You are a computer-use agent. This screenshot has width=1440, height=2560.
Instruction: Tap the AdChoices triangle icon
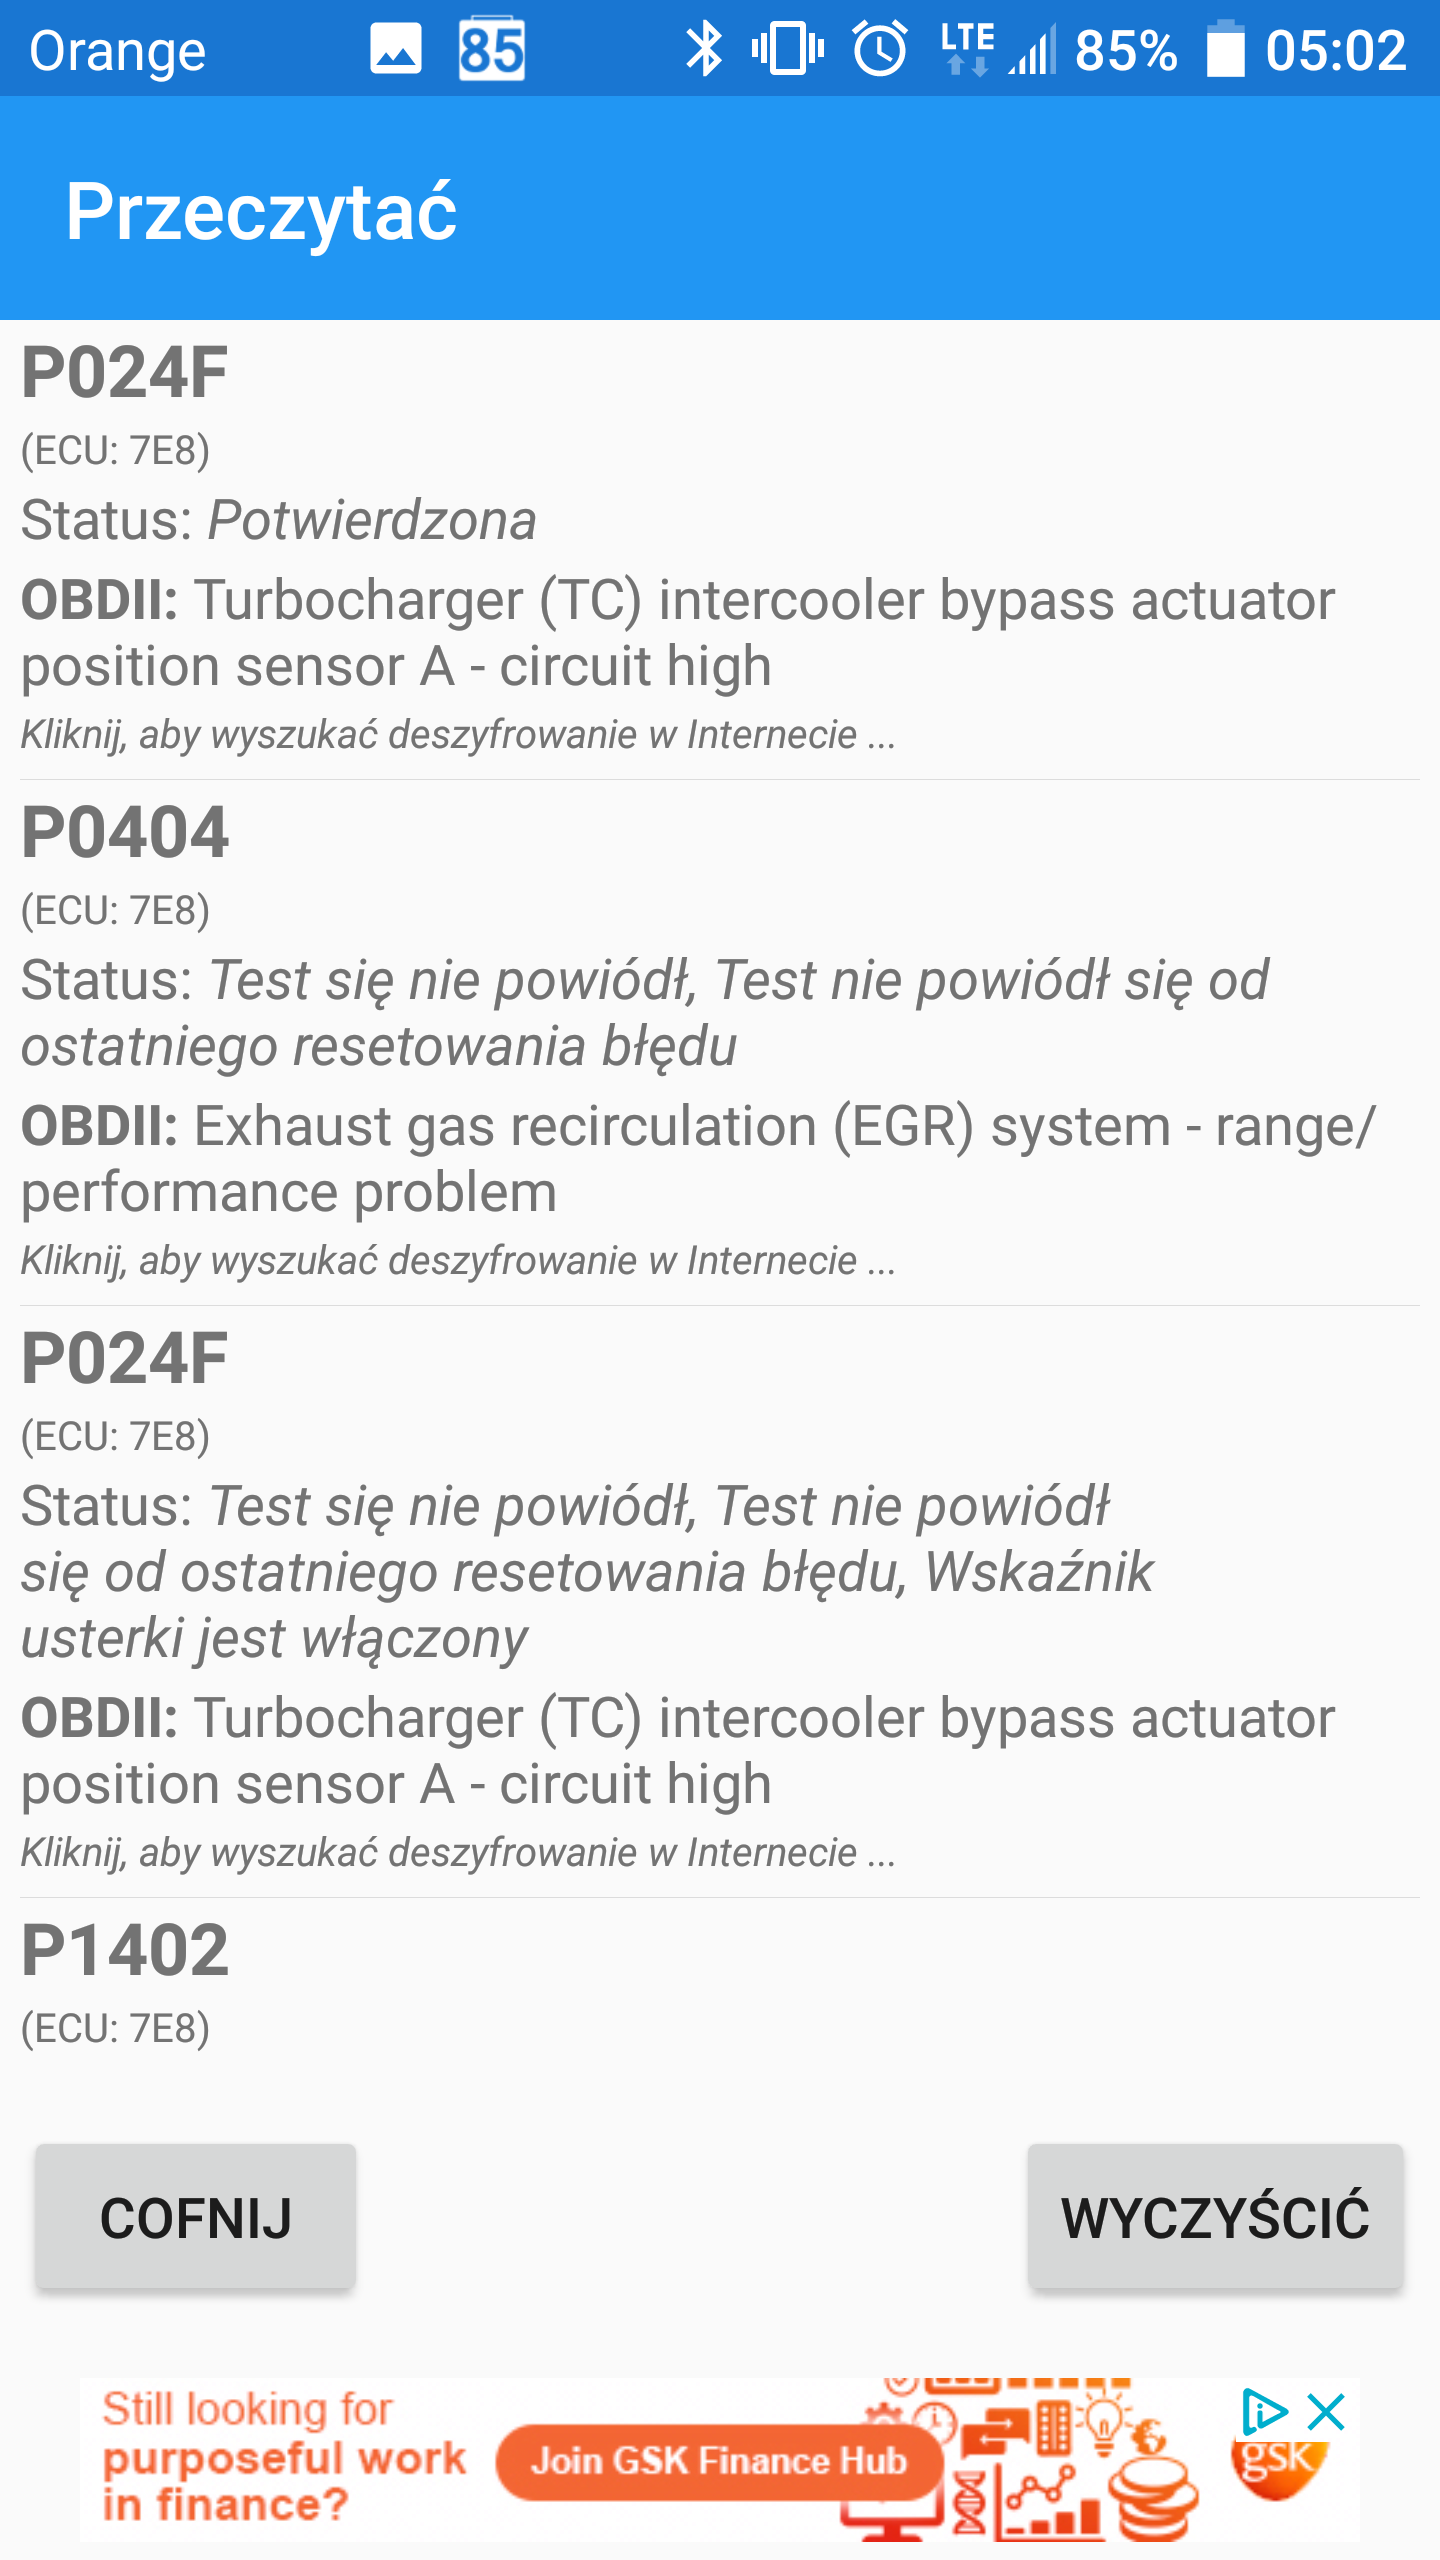(1263, 2413)
